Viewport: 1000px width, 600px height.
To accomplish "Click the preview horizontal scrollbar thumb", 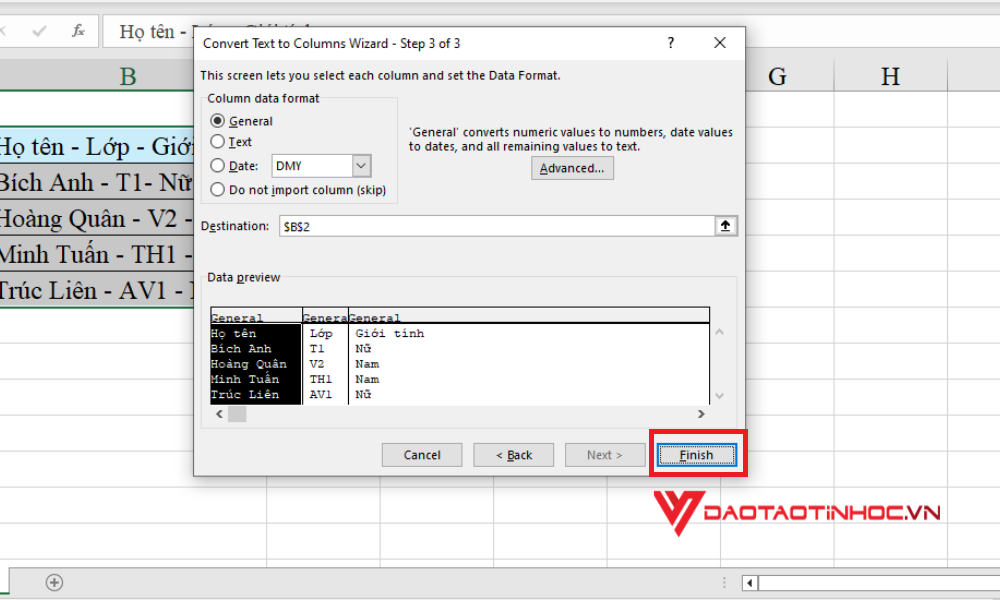I will [237, 414].
